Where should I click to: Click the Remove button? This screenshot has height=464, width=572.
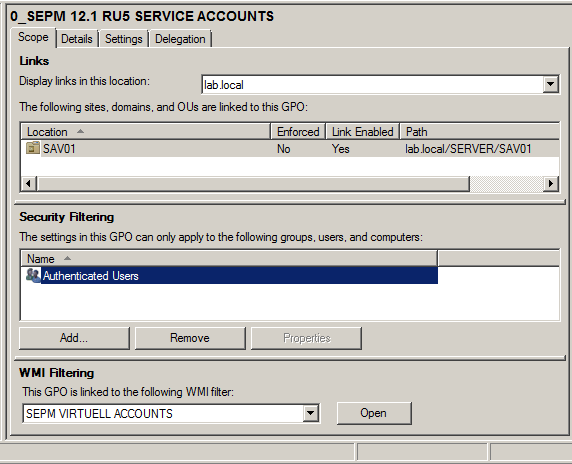click(x=190, y=338)
